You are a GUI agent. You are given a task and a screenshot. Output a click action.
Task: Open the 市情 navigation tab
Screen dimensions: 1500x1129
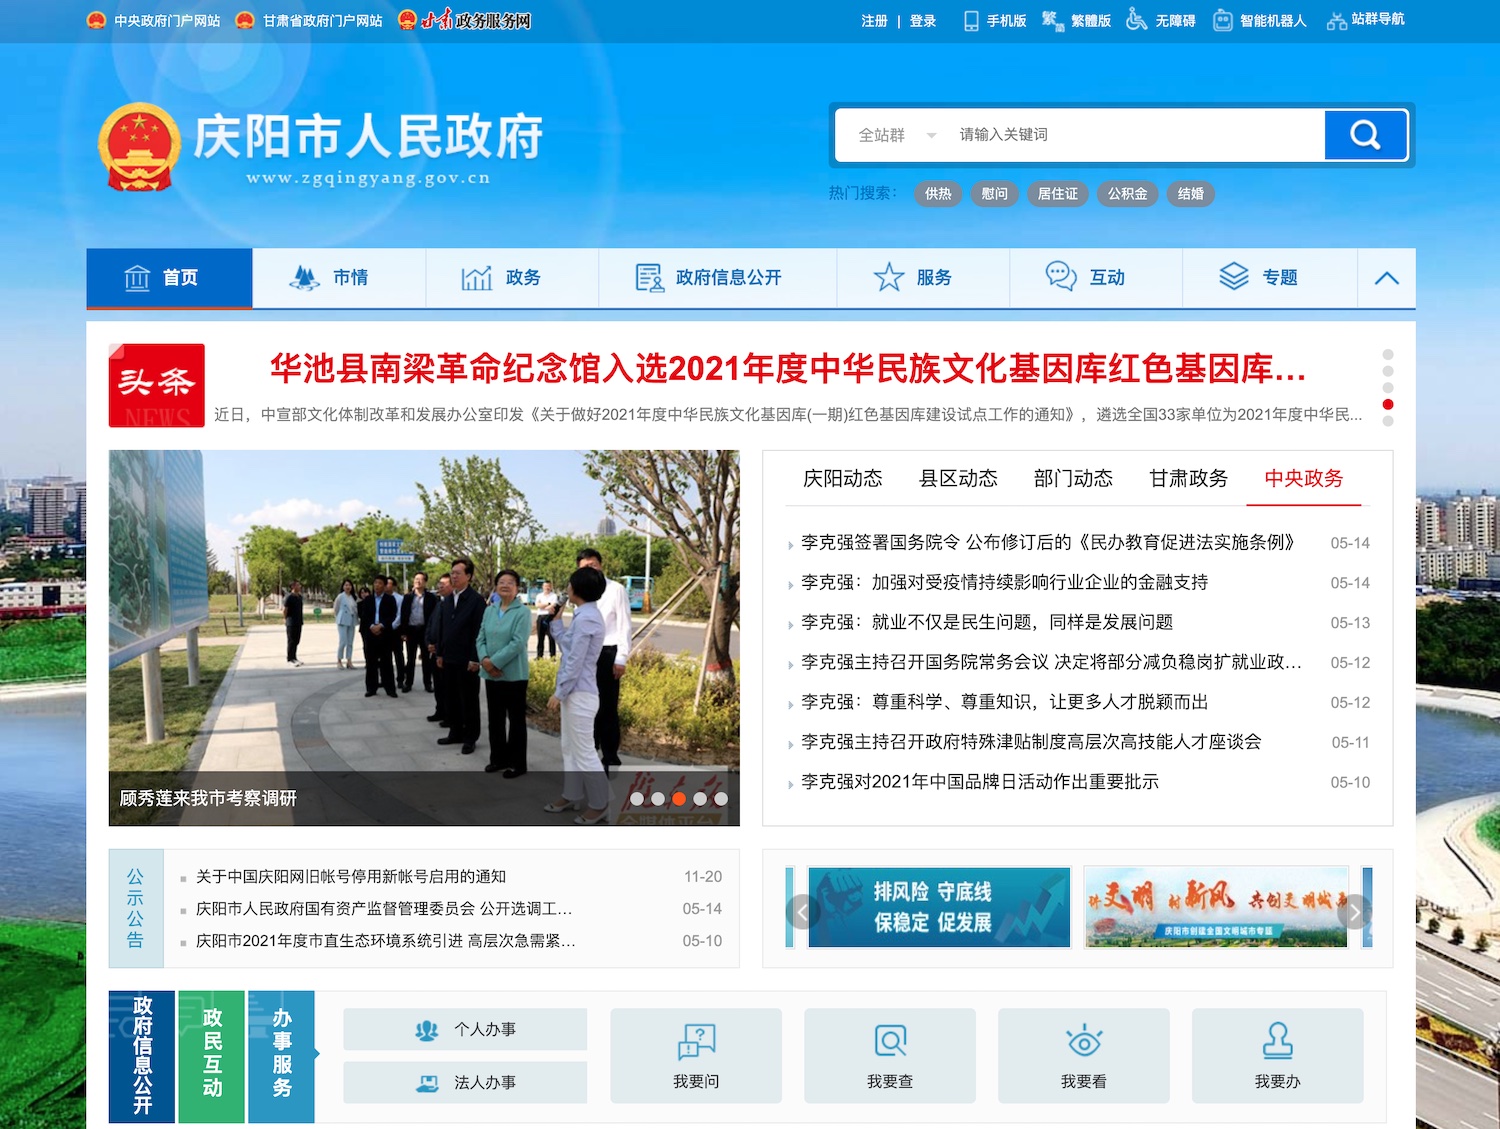click(x=339, y=278)
